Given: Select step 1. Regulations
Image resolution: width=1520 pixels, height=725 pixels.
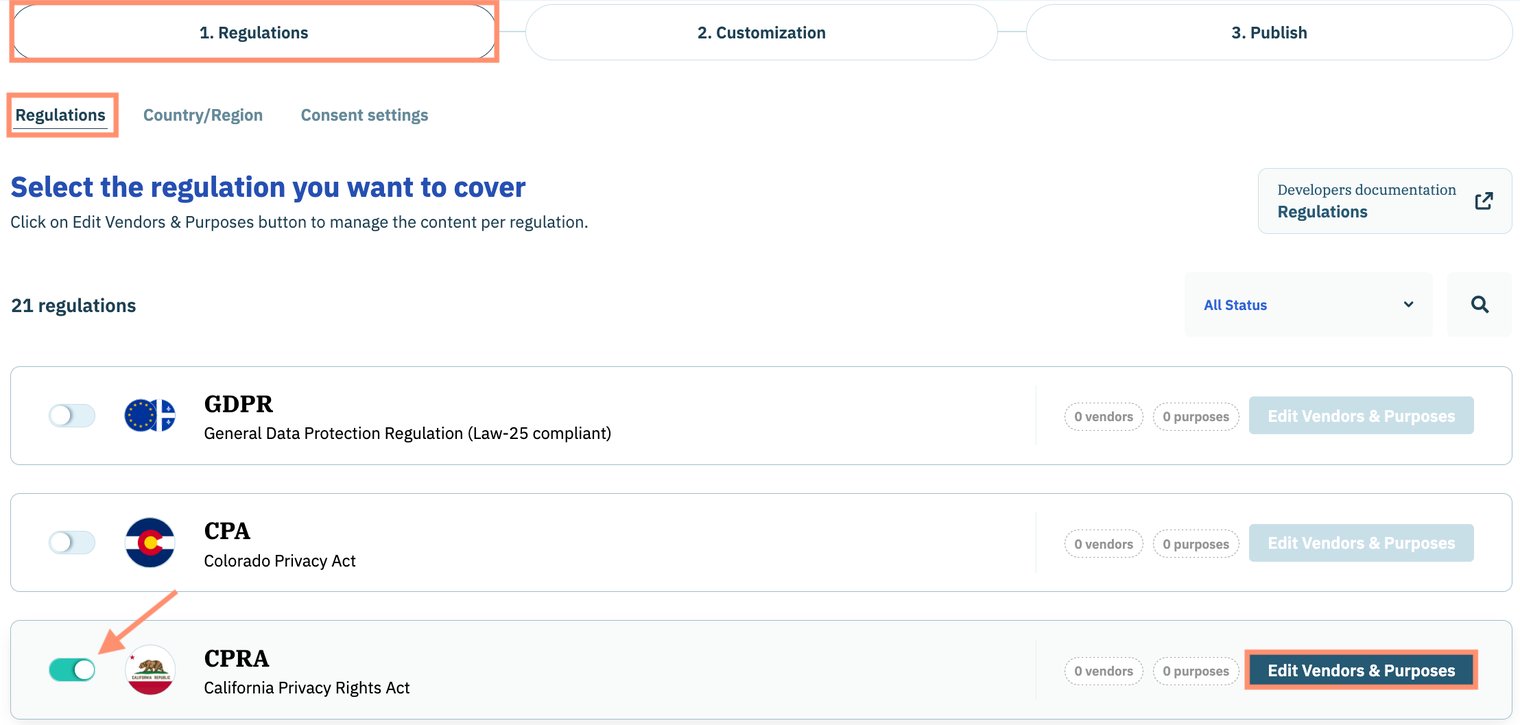Looking at the screenshot, I should (254, 33).
